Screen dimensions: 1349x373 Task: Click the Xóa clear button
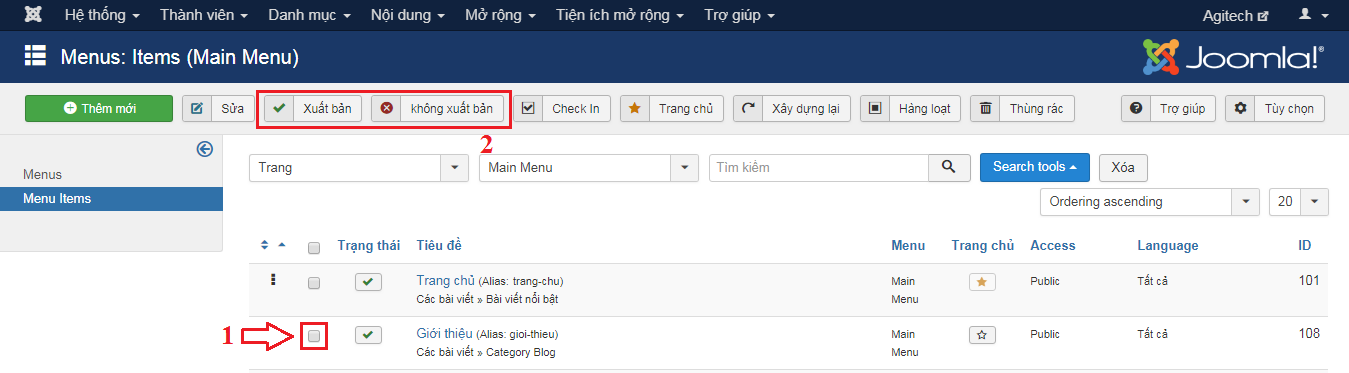pos(1123,167)
